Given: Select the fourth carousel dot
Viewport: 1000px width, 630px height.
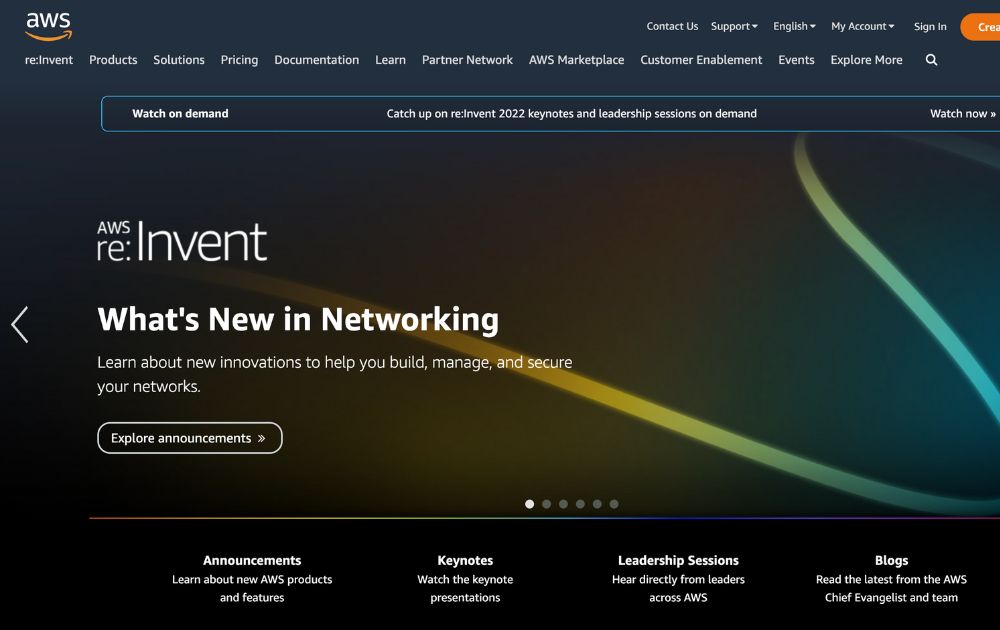Looking at the screenshot, I should [580, 504].
